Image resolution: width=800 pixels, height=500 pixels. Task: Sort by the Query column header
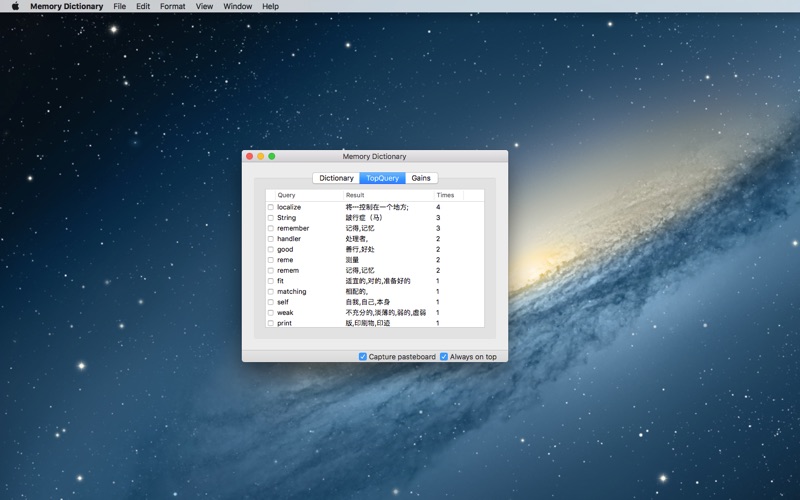pos(309,195)
